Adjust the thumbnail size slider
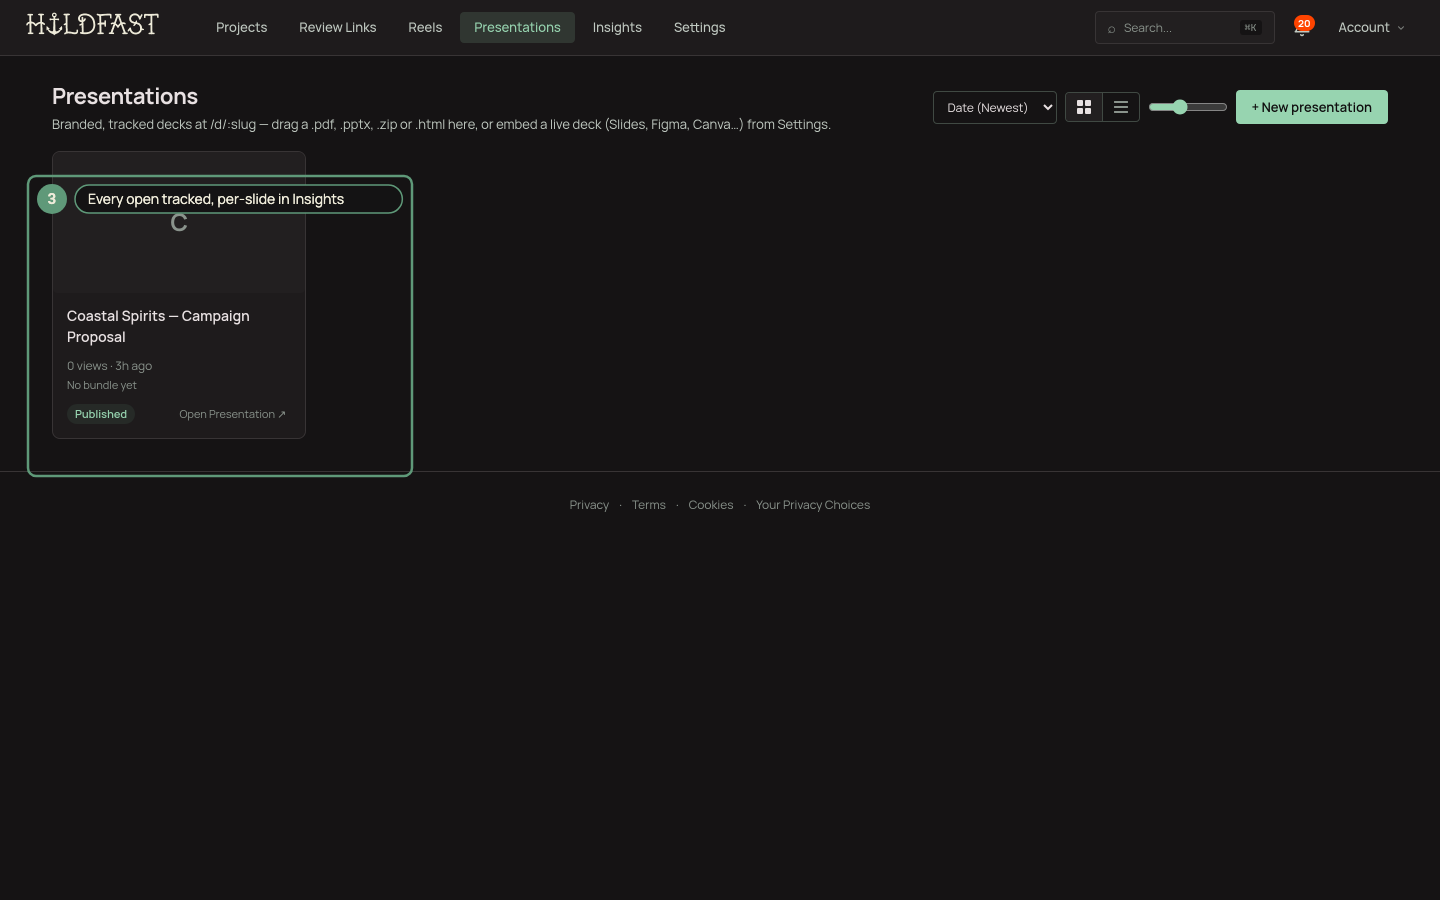Viewport: 1440px width, 900px height. 1187,107
